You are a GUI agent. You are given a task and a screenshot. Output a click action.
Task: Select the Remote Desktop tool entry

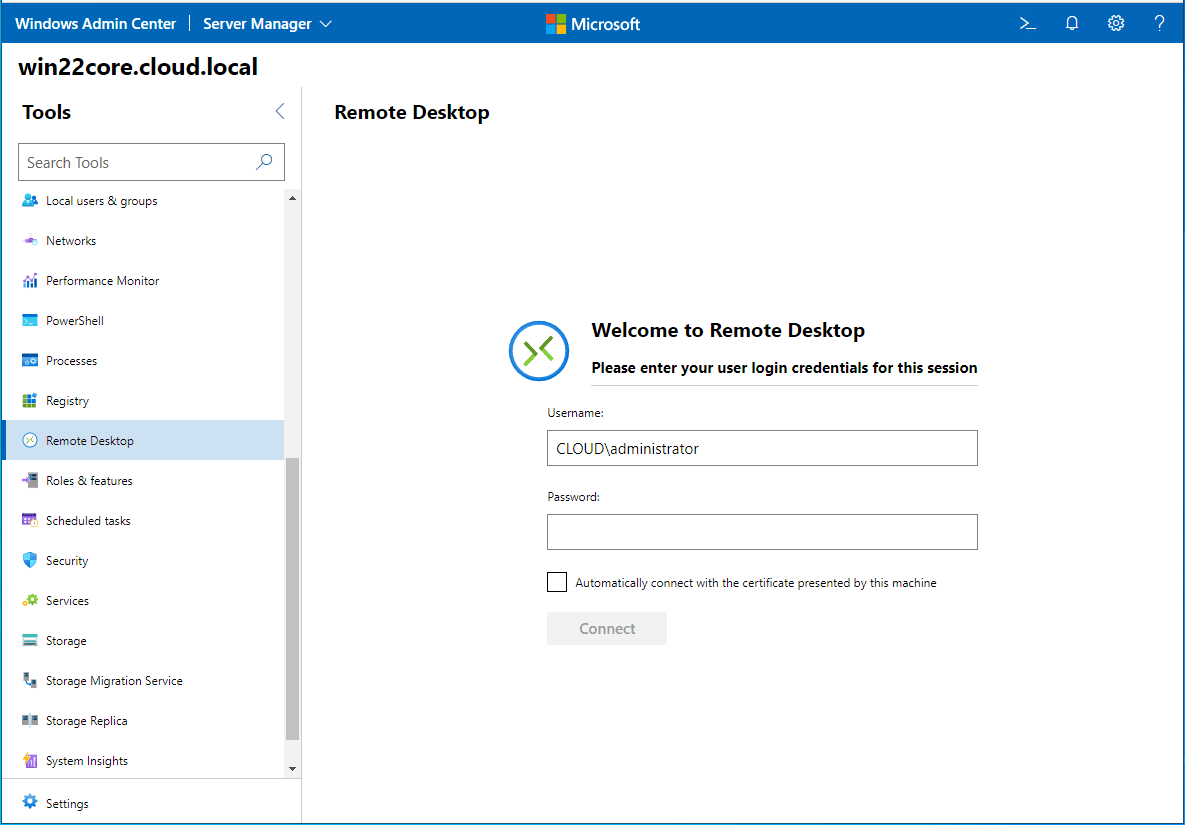pyautogui.click(x=89, y=440)
